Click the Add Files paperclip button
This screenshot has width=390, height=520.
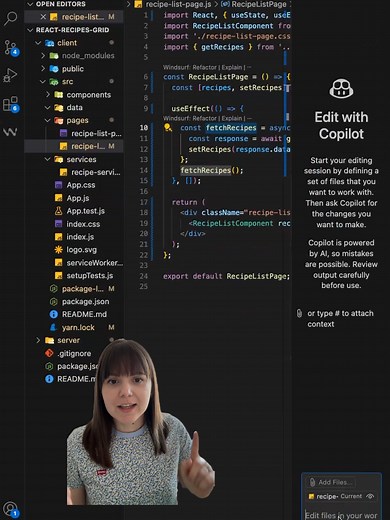tap(331, 482)
